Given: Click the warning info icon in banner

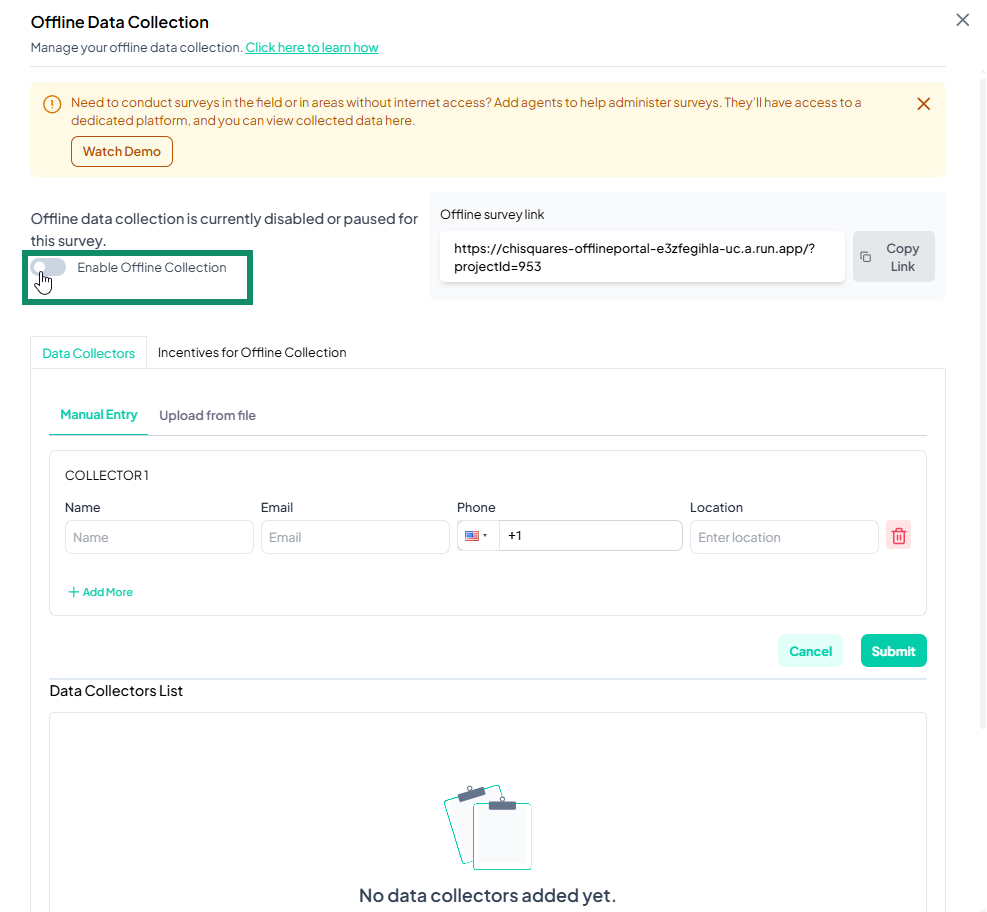Looking at the screenshot, I should [x=52, y=104].
